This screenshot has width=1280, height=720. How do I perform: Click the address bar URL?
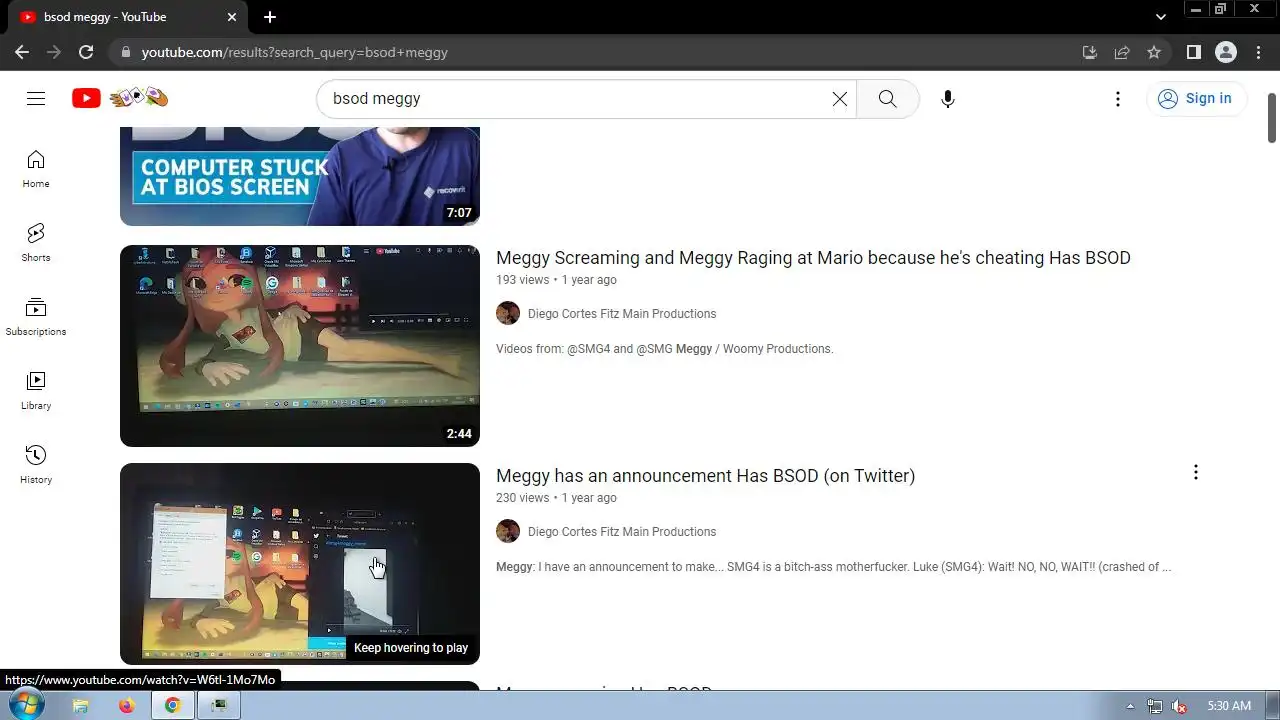(294, 52)
